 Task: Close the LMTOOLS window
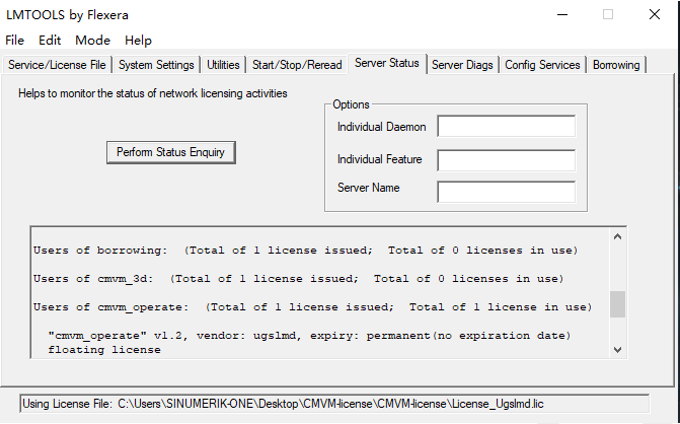[654, 14]
